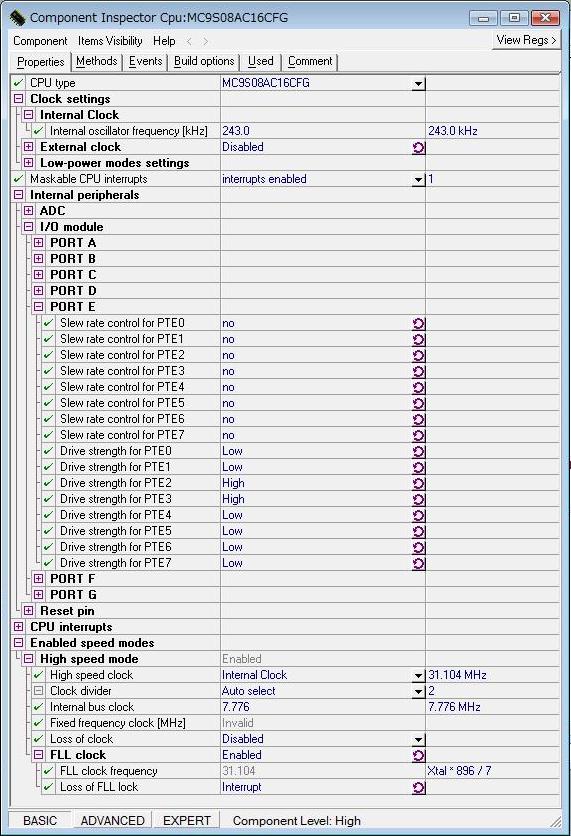Open the CPU type dropdown
This screenshot has width=571, height=836.
pos(419,84)
